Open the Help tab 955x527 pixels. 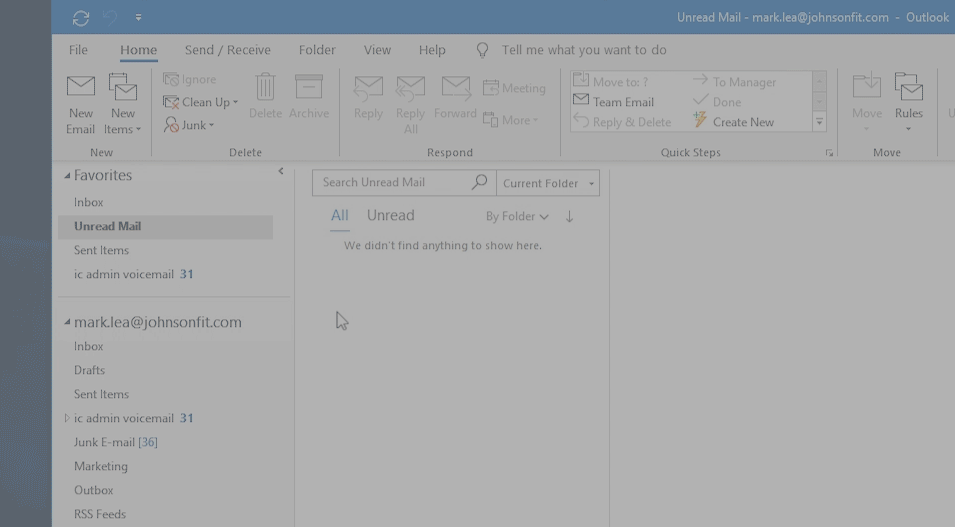click(x=432, y=50)
